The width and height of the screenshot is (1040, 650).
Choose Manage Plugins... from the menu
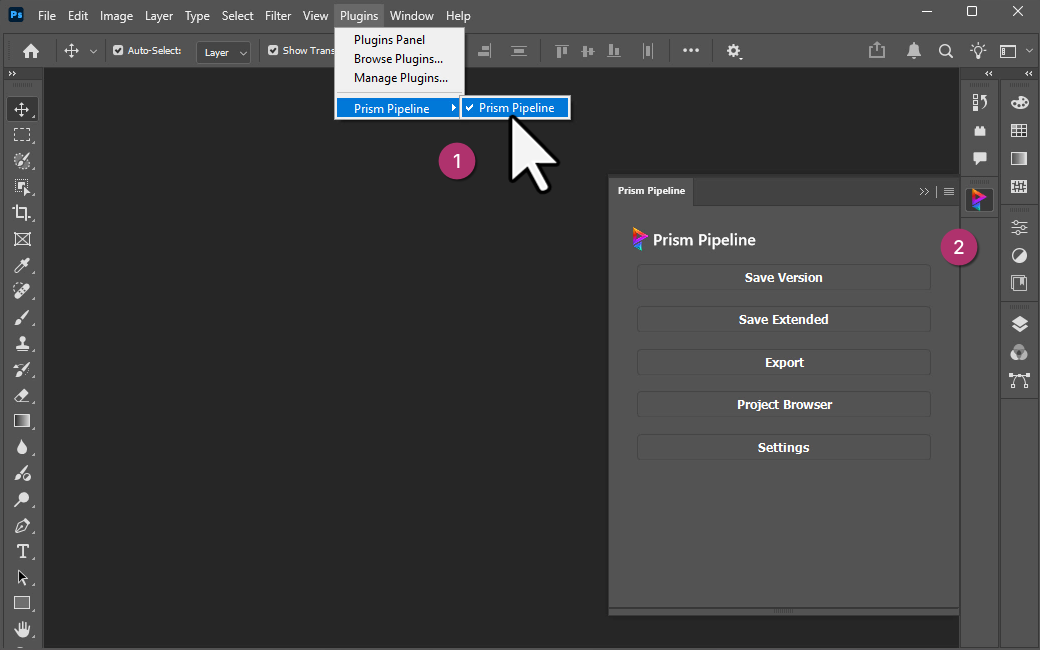400,78
